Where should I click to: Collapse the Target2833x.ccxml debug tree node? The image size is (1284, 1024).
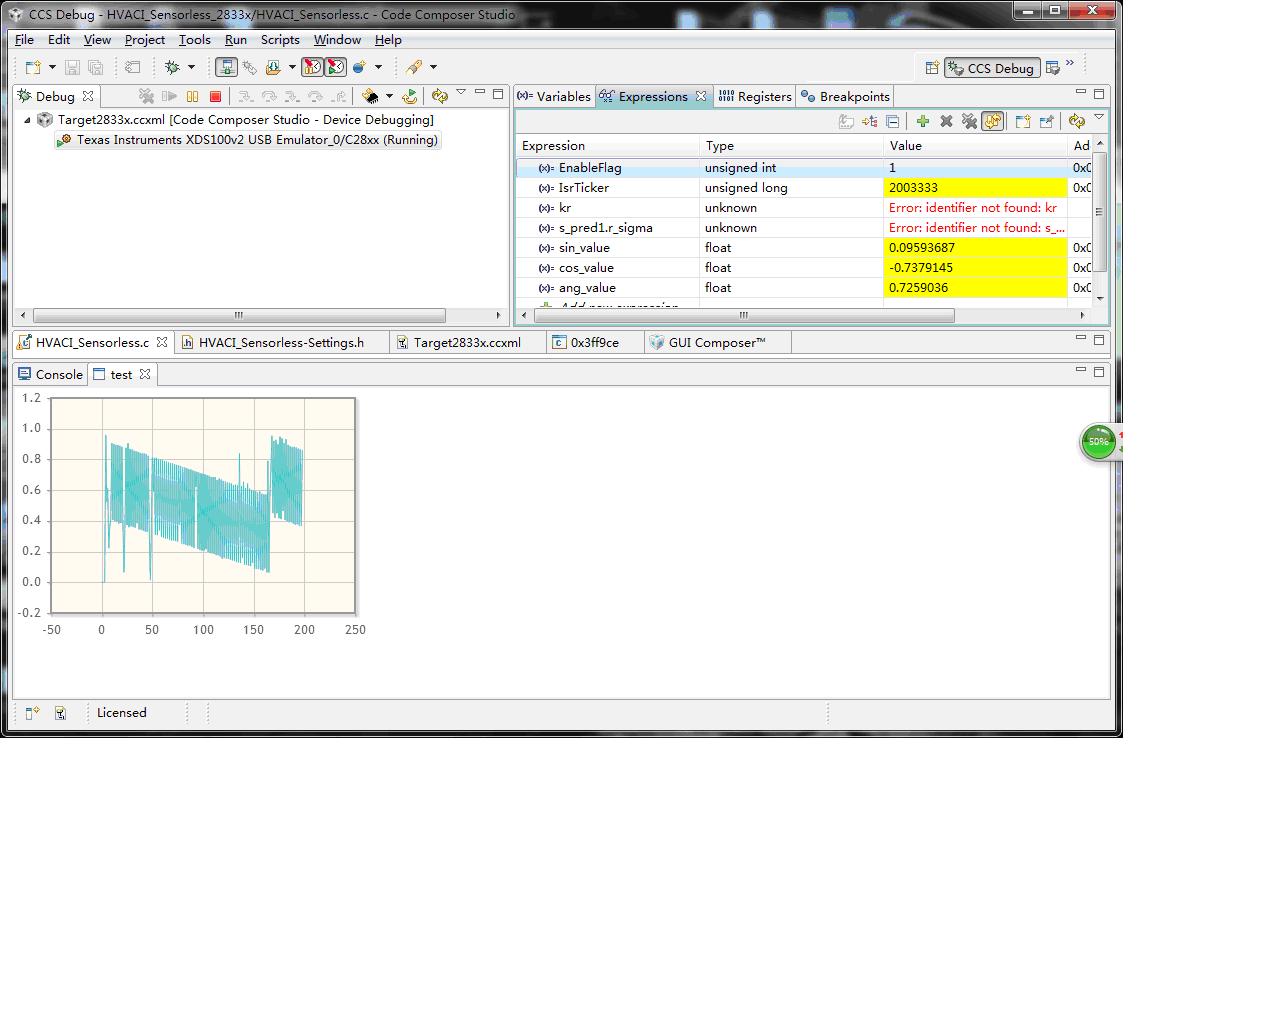pyautogui.click(x=27, y=119)
